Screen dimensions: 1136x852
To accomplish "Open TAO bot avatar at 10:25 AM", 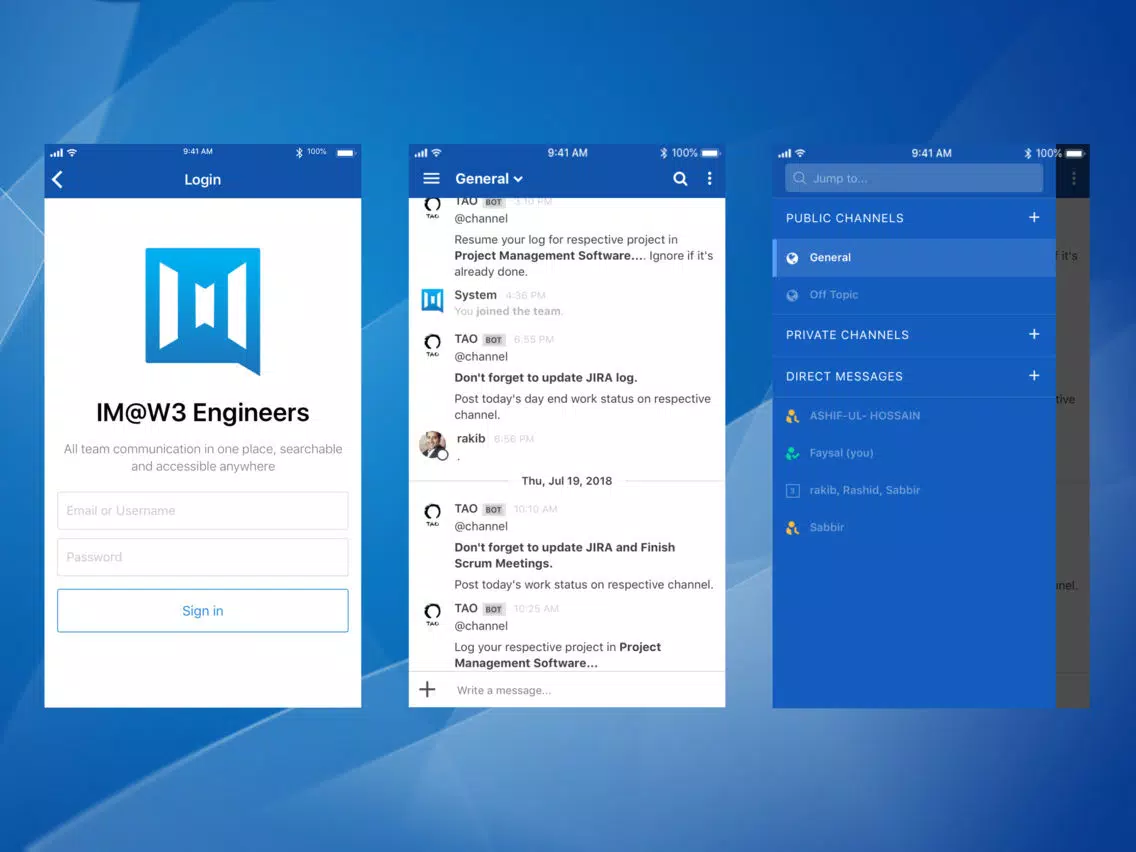I will click(x=433, y=613).
